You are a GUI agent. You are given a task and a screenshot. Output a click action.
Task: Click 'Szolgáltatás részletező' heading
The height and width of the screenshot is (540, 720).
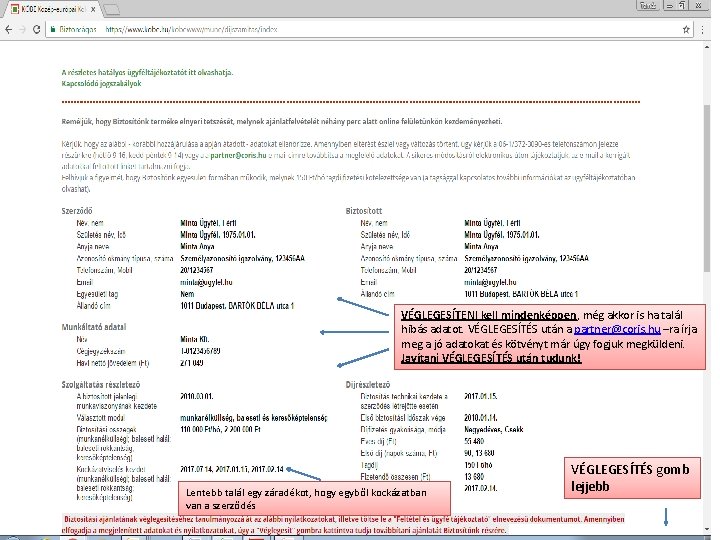[x=101, y=385]
